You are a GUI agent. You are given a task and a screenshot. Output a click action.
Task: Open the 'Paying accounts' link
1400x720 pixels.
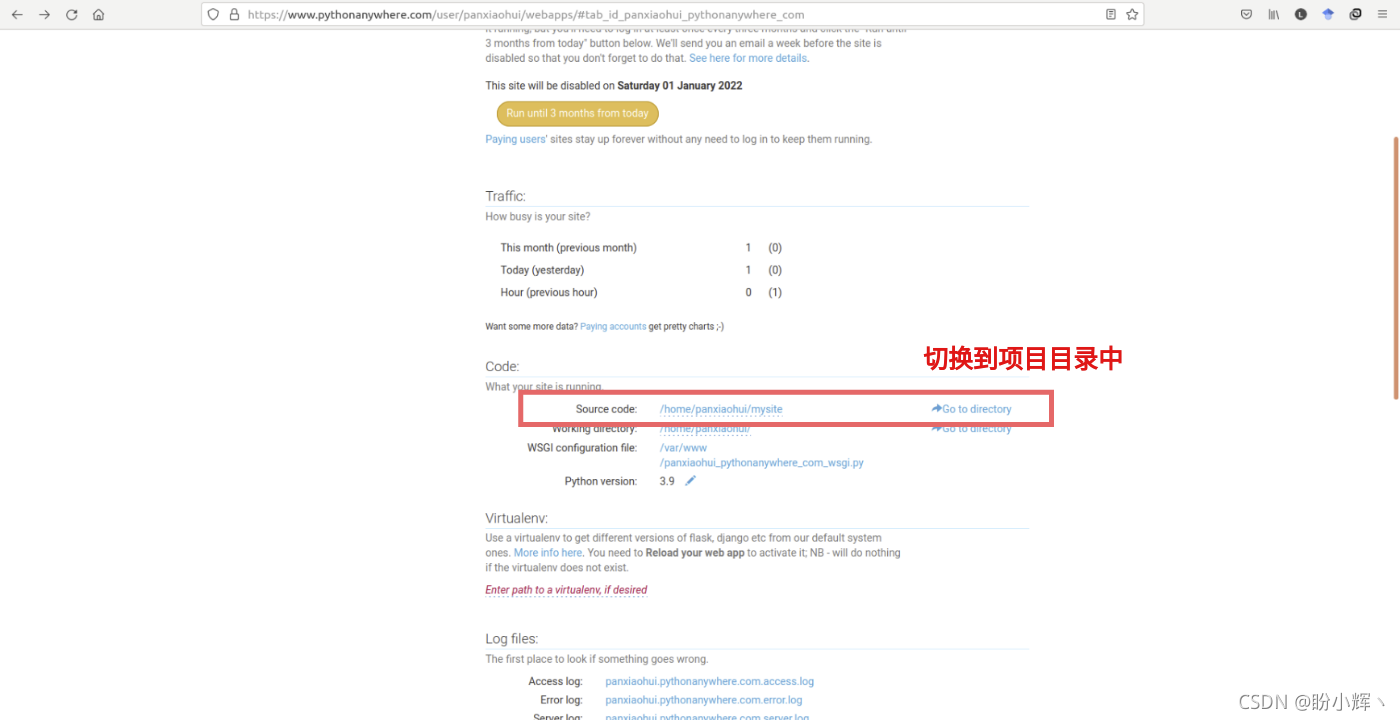tap(613, 326)
